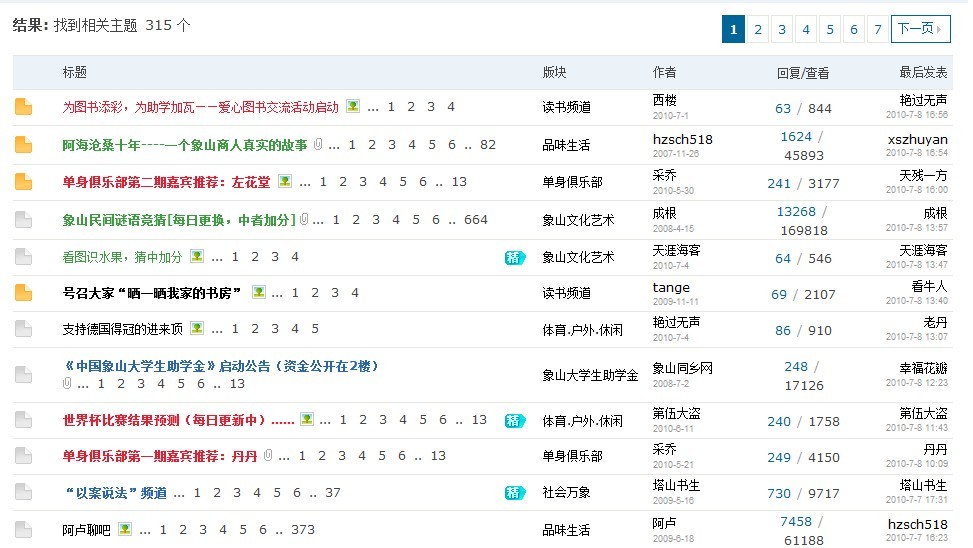Click image attachment icon on 看图识水果 thread
The width and height of the screenshot is (973, 548).
point(197,257)
